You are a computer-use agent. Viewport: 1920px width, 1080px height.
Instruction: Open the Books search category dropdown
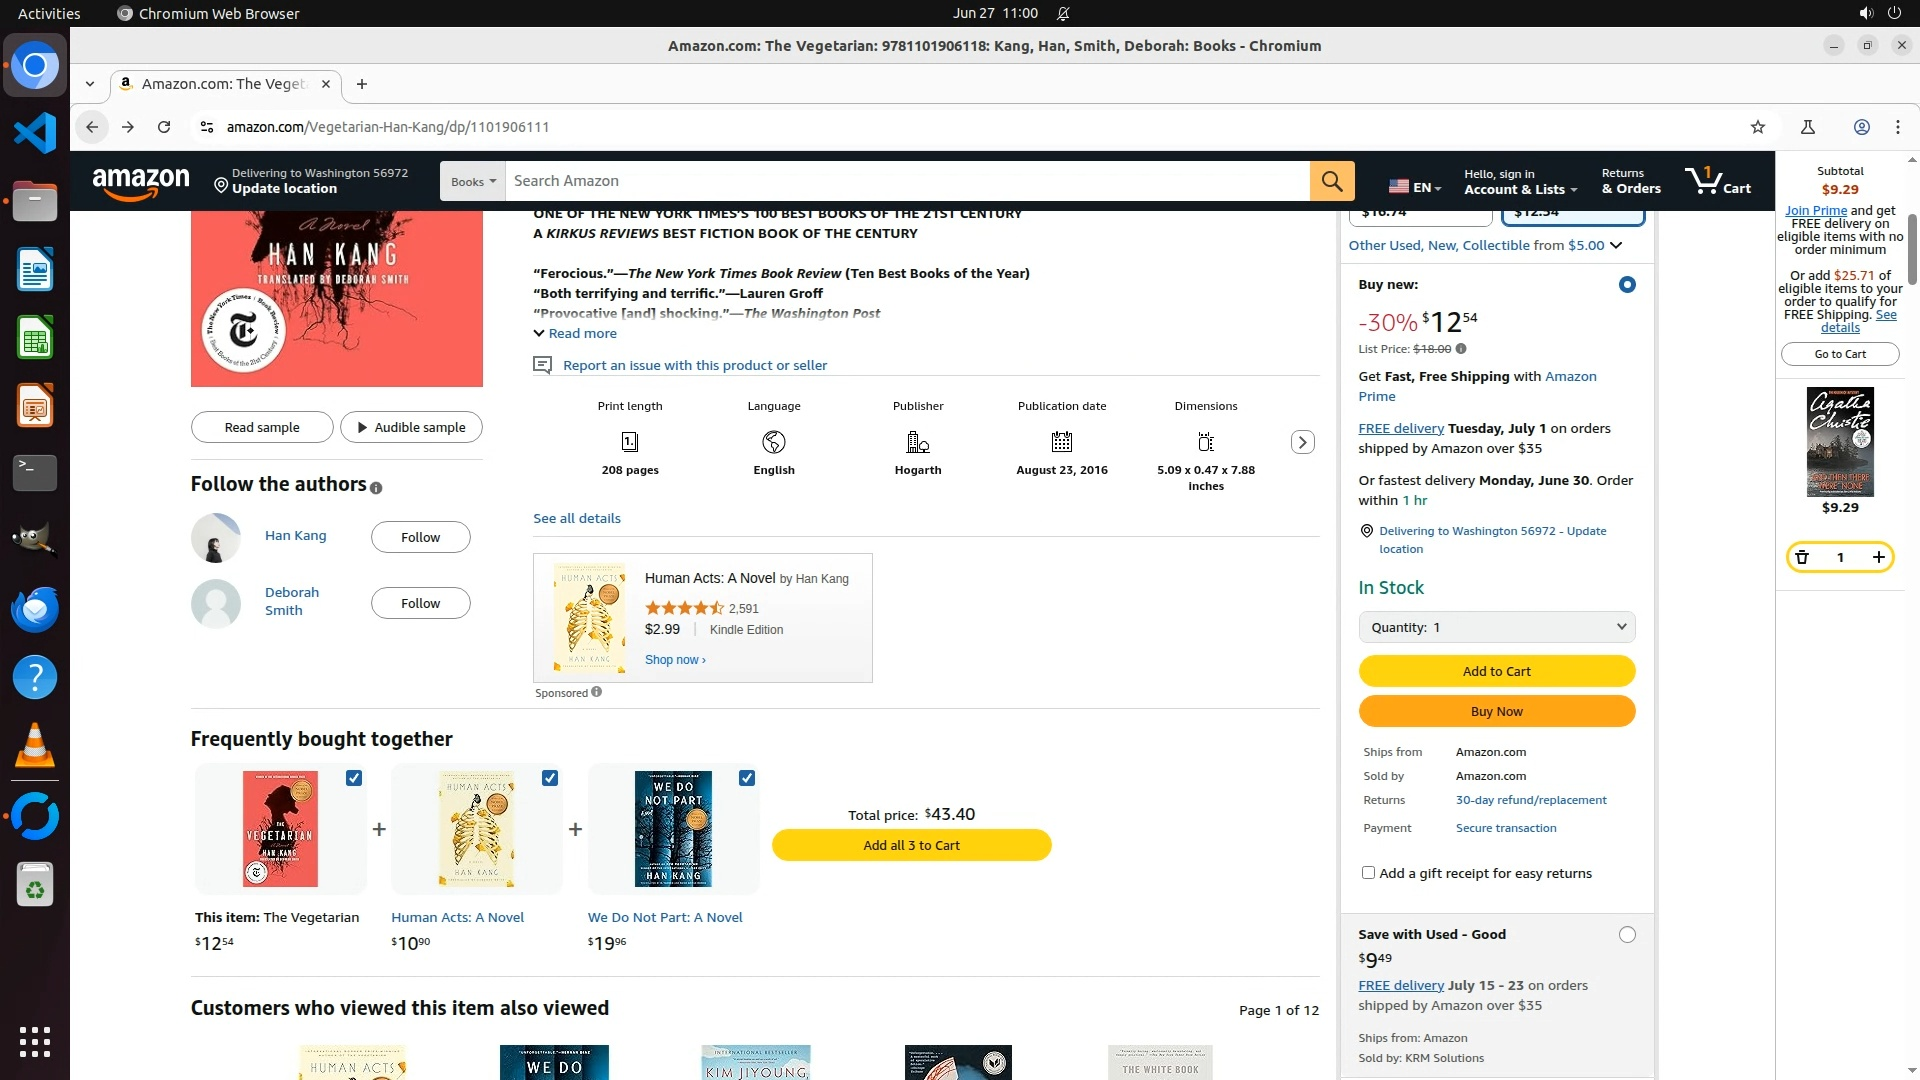tap(472, 182)
